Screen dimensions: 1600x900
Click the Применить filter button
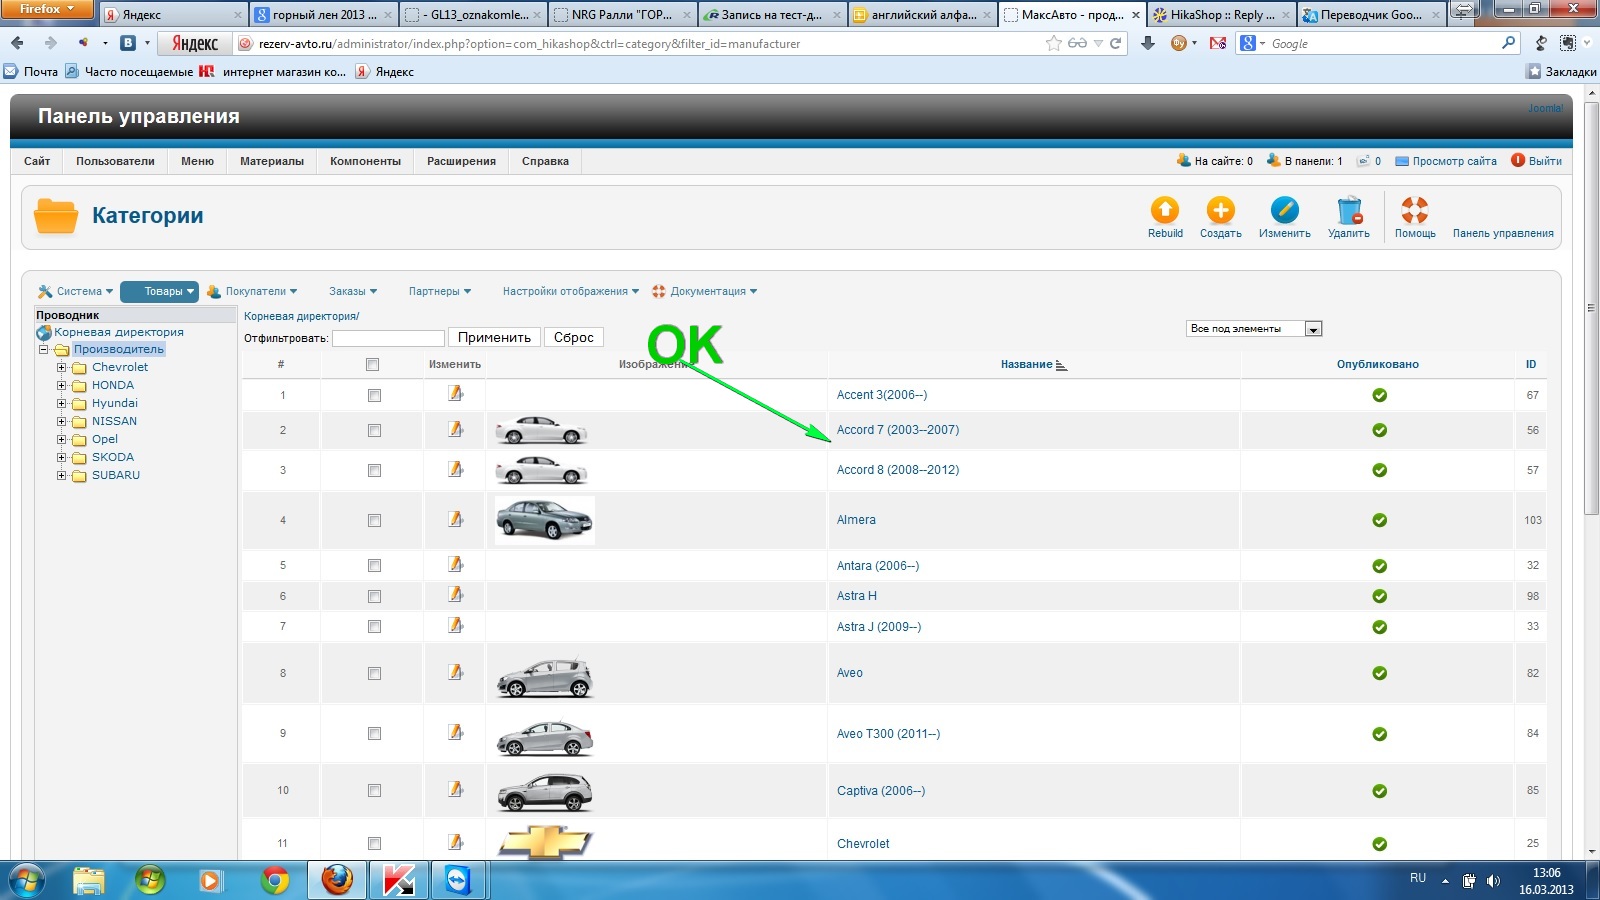494,337
